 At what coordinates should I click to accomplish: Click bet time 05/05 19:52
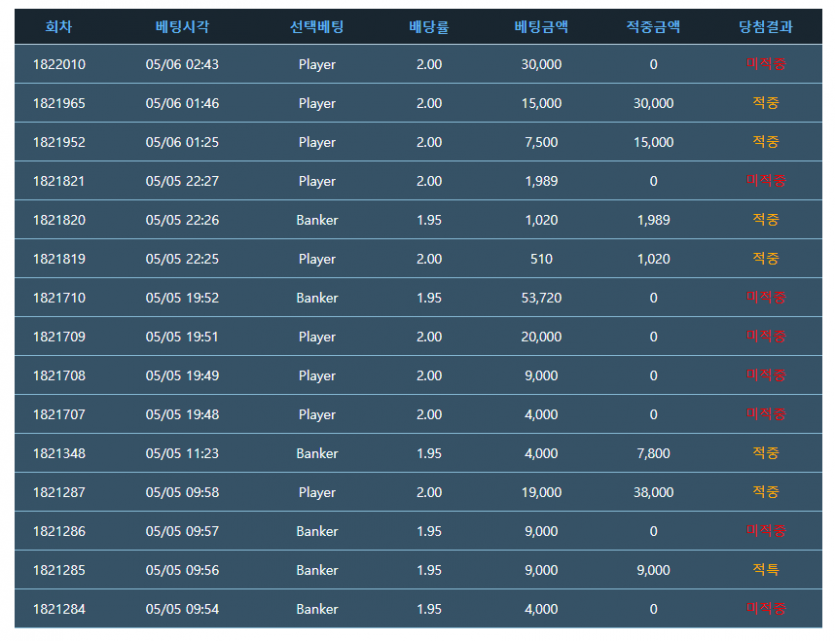[182, 298]
